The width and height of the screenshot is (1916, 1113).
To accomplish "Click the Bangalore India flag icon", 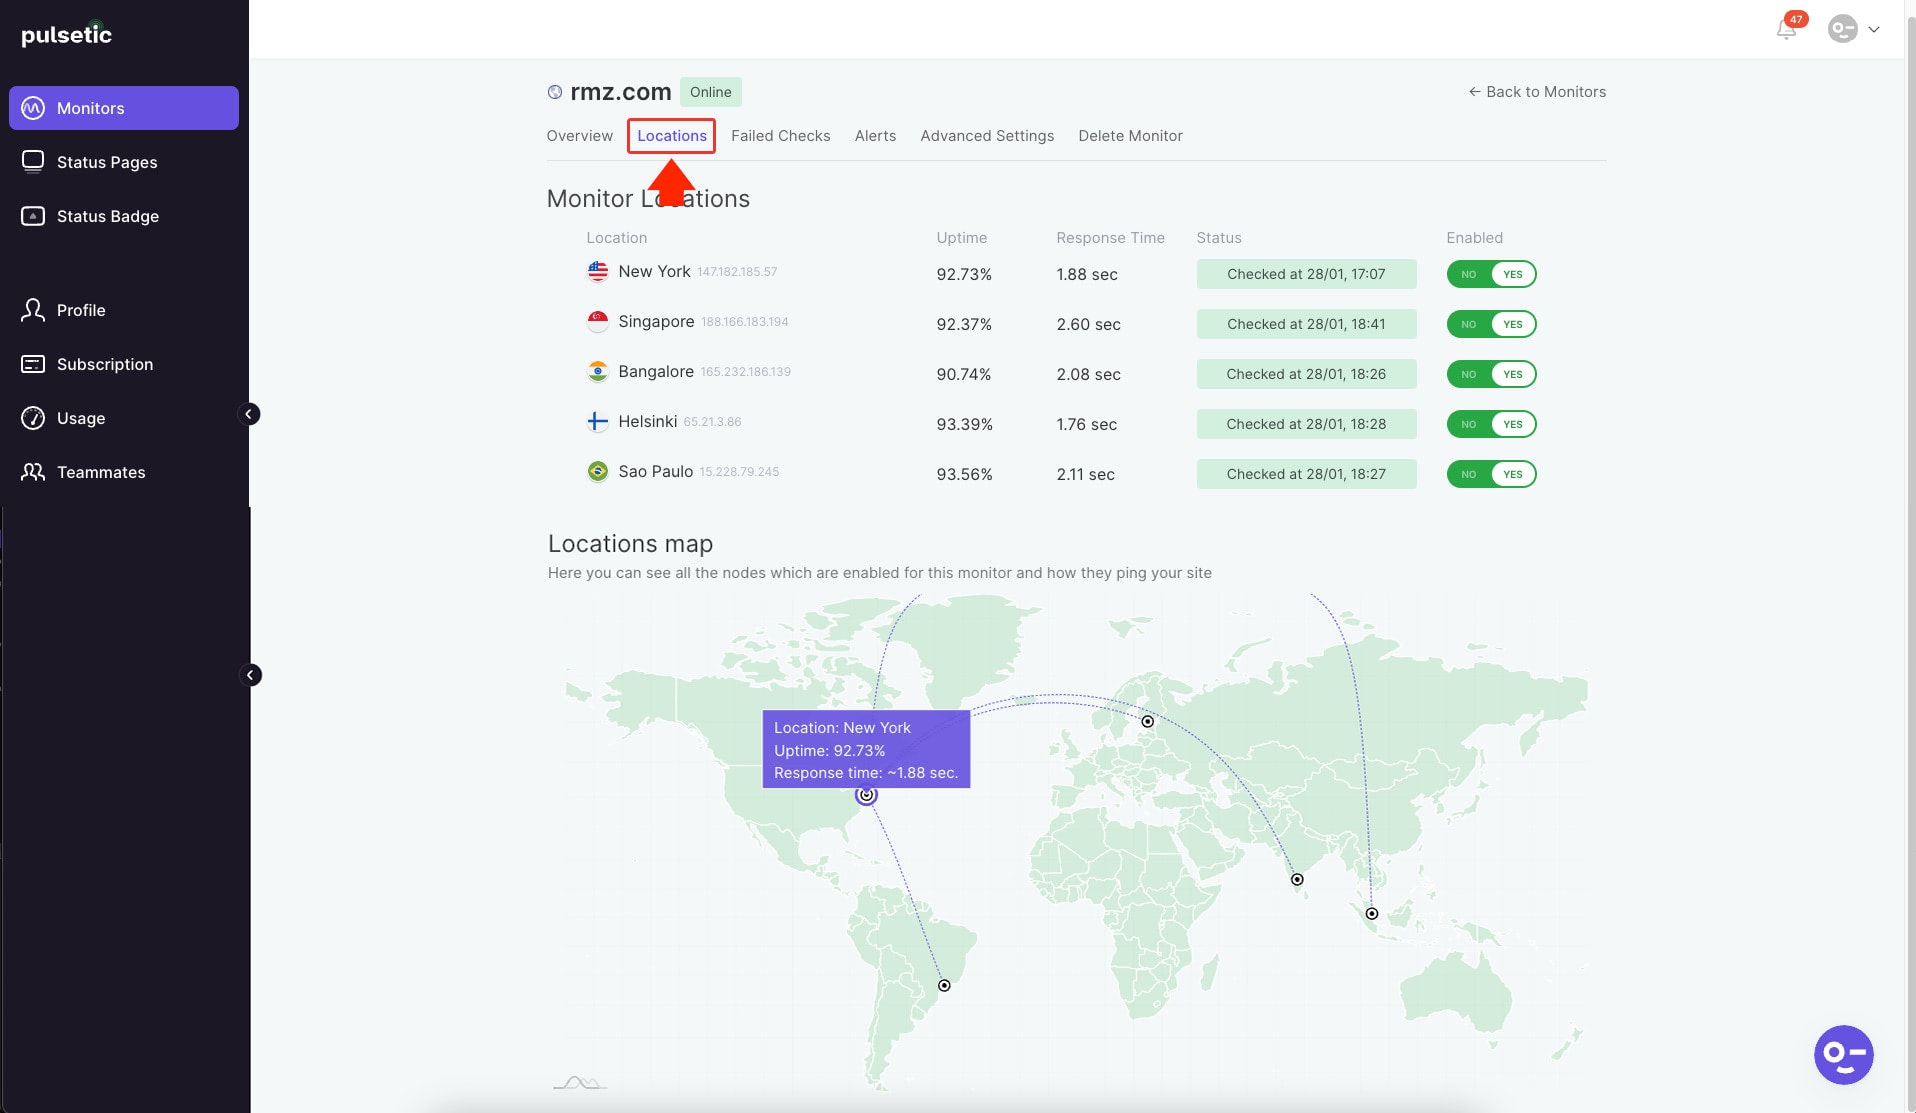I will 598,371.
